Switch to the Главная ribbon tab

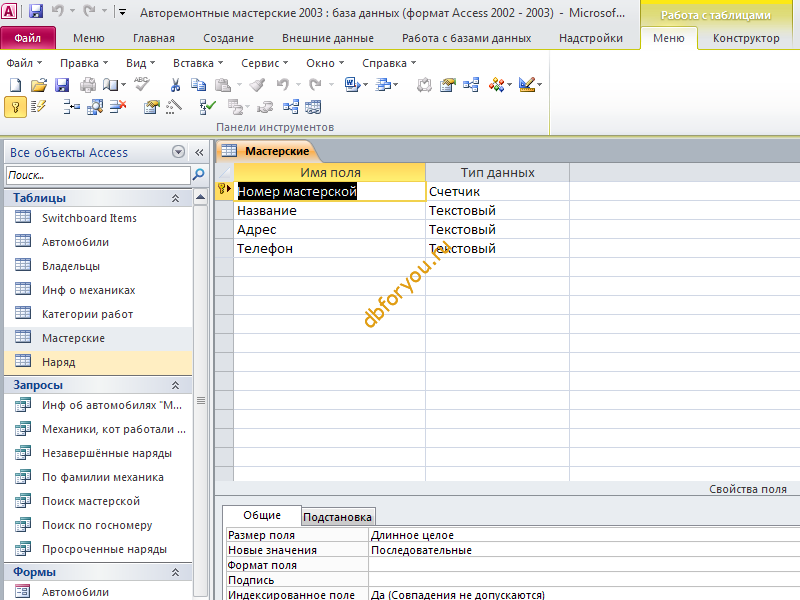point(154,38)
